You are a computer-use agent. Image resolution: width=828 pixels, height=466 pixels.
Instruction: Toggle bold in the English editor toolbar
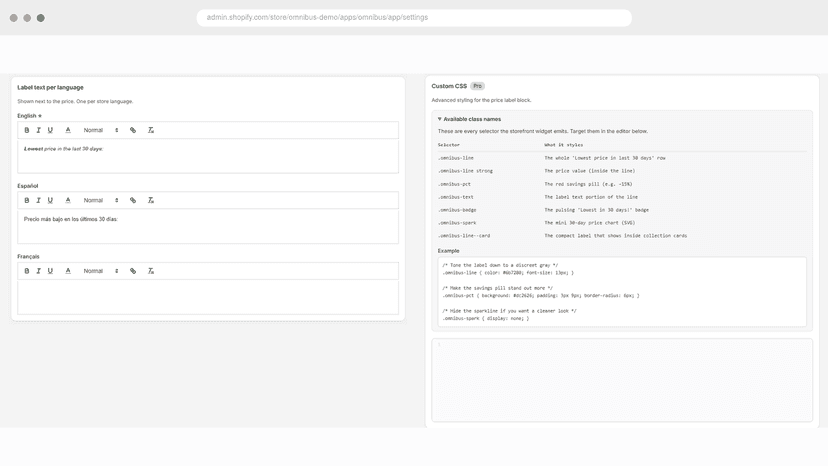[26, 130]
